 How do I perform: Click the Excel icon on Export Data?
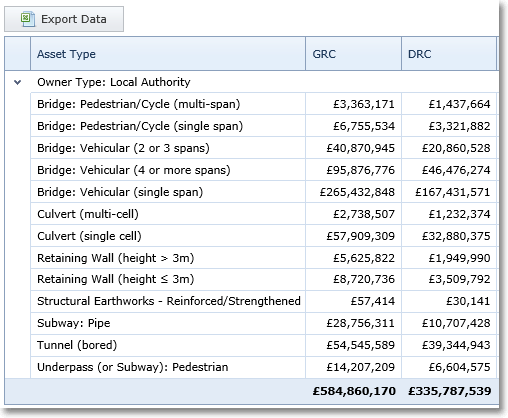click(x=28, y=19)
